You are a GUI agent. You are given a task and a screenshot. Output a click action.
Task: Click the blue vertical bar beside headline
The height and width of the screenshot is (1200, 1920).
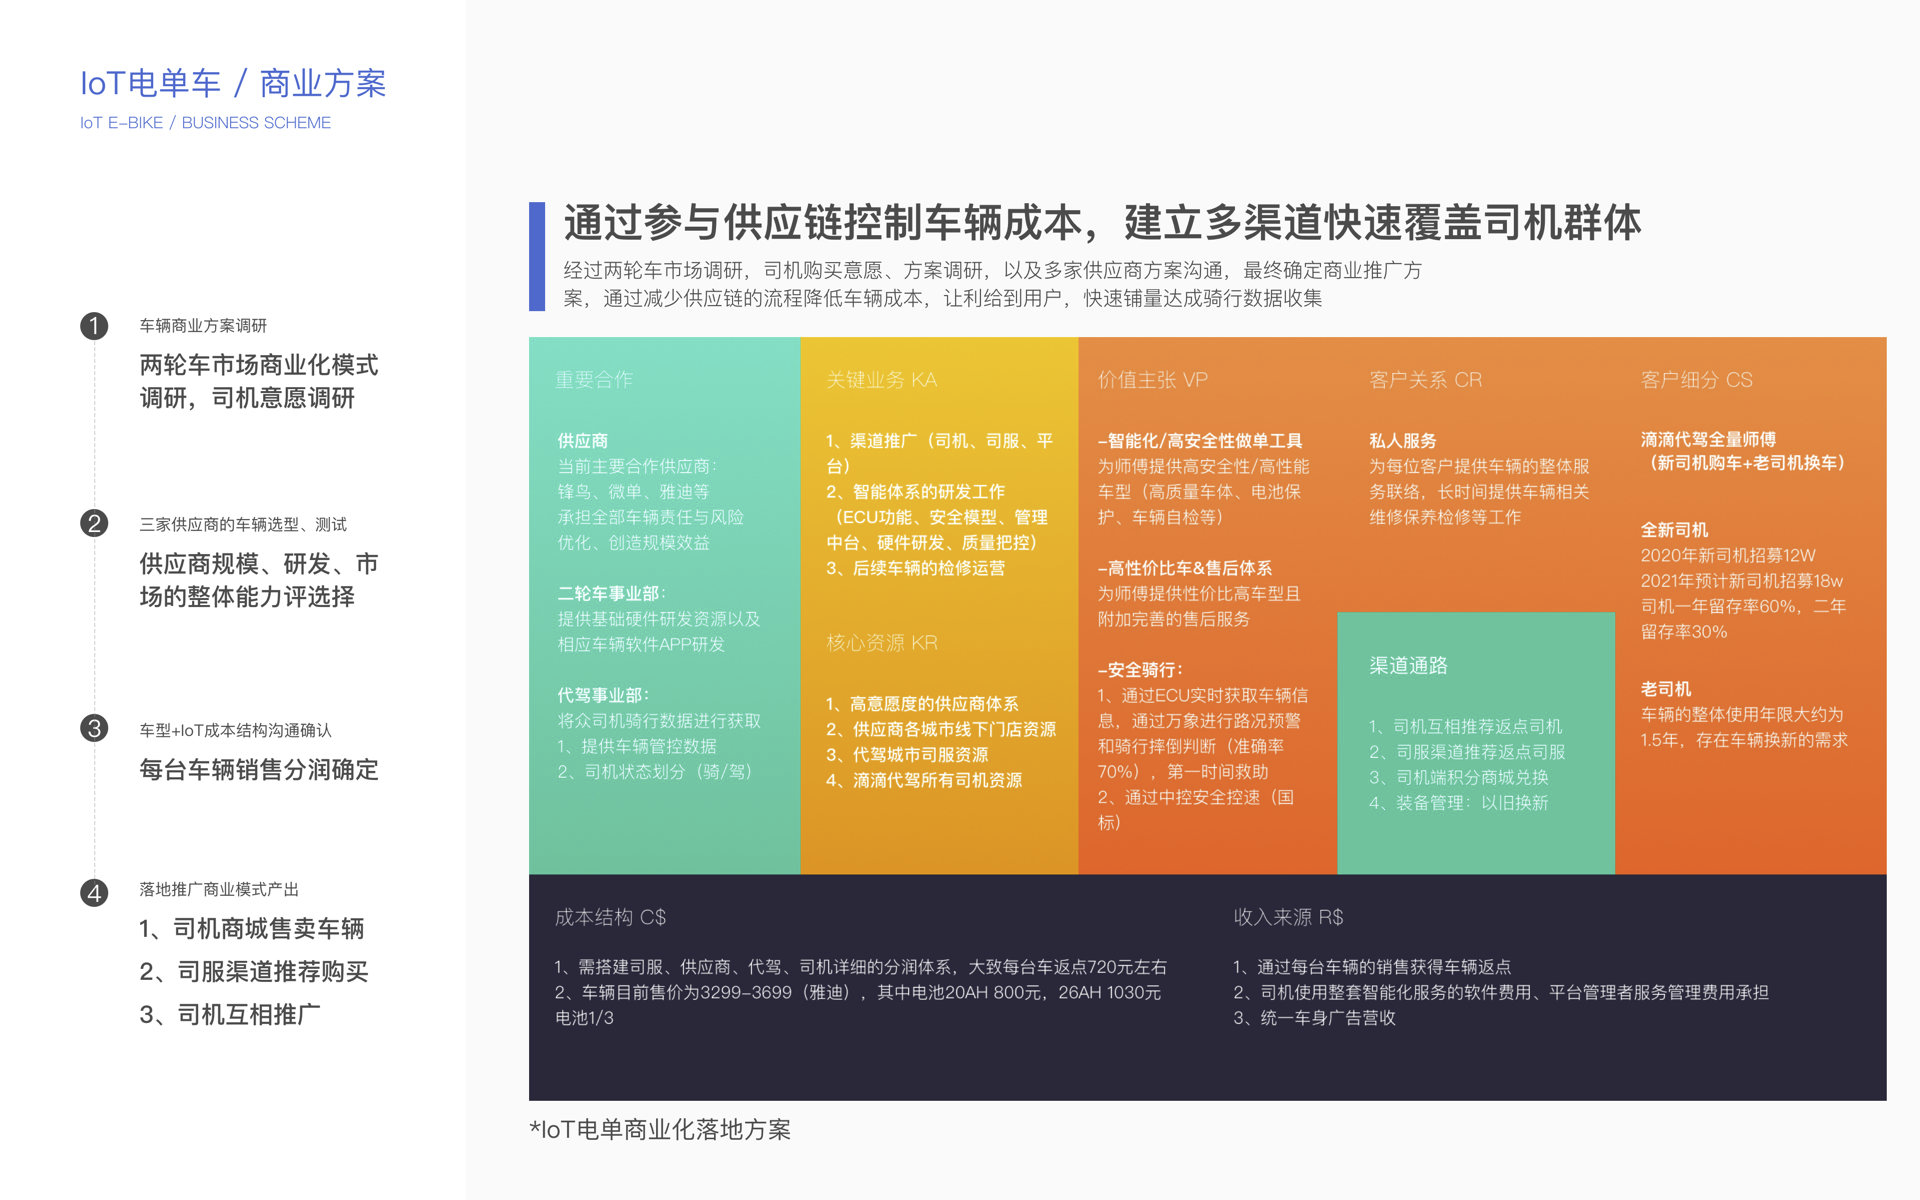[x=537, y=256]
